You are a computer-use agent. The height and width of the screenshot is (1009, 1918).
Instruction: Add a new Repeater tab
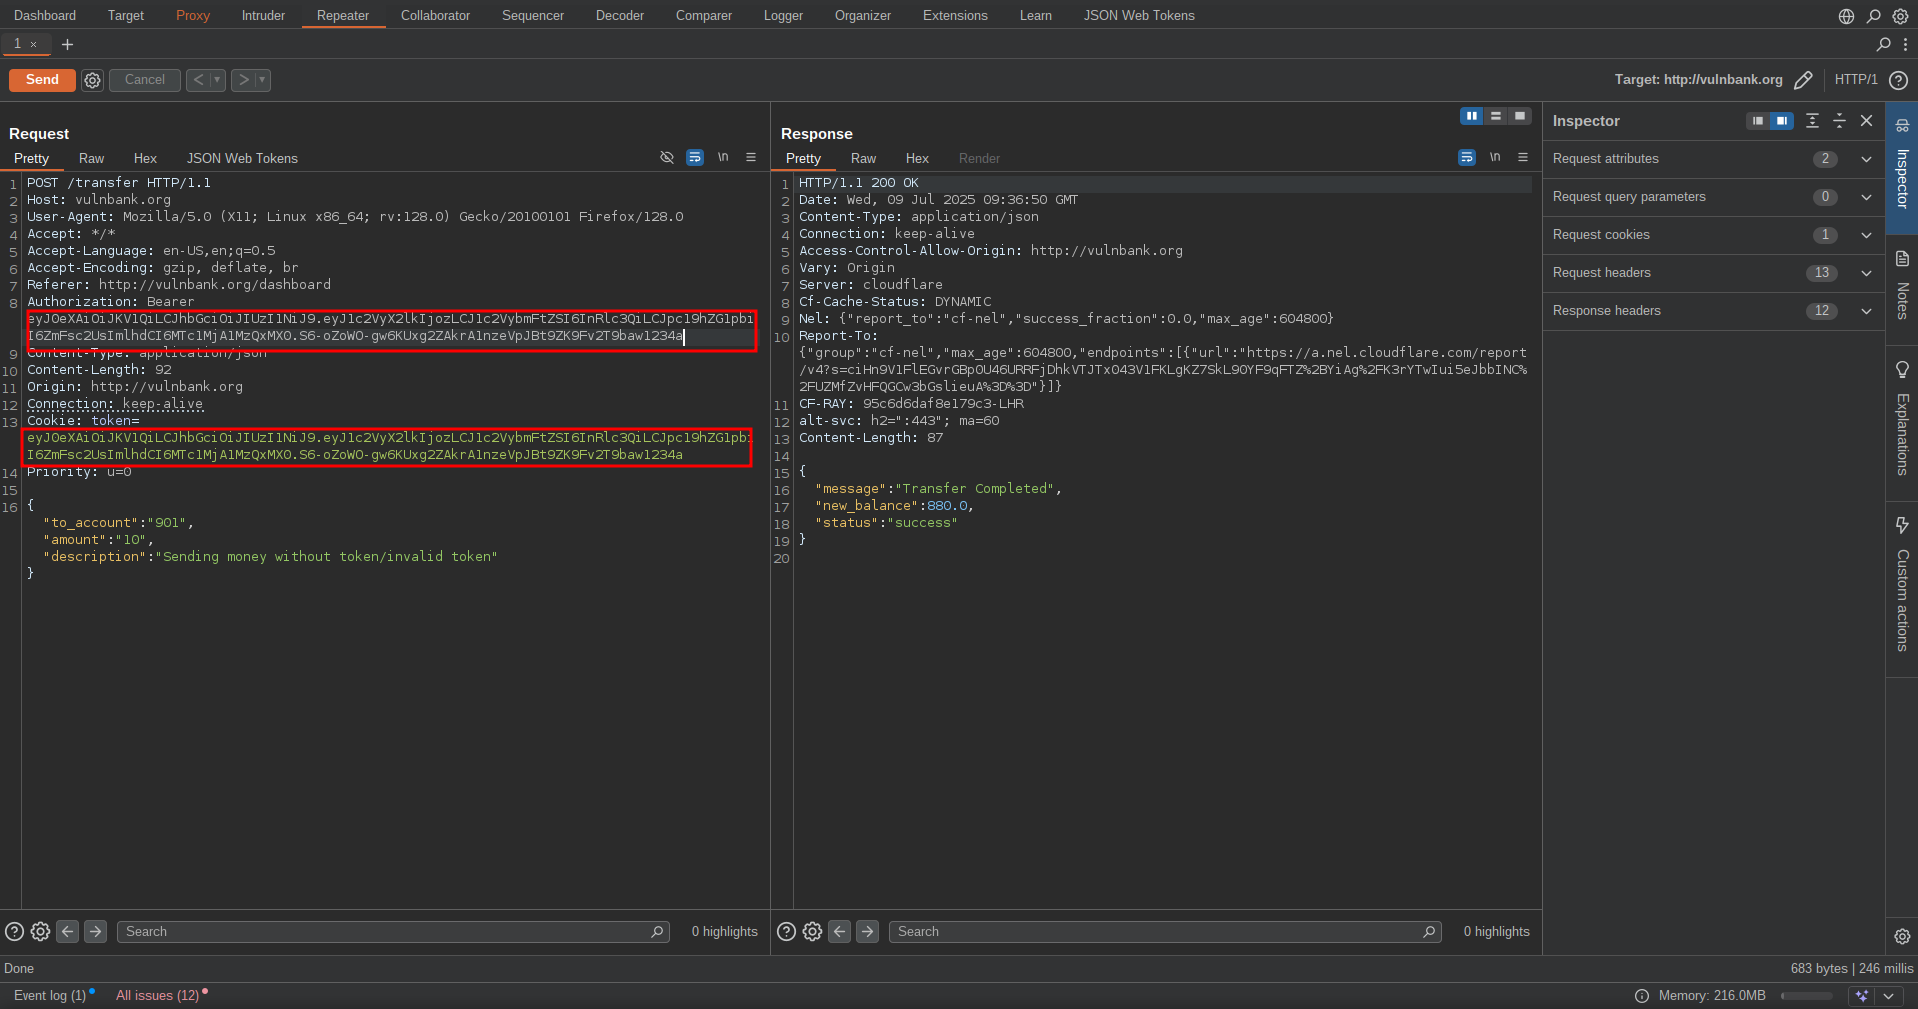click(x=67, y=44)
